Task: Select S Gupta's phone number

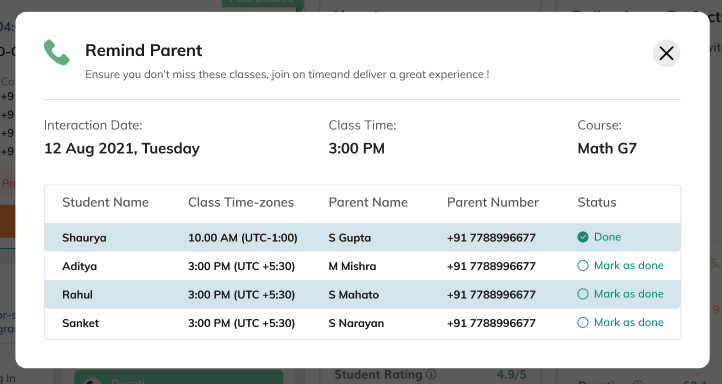Action: 491,238
